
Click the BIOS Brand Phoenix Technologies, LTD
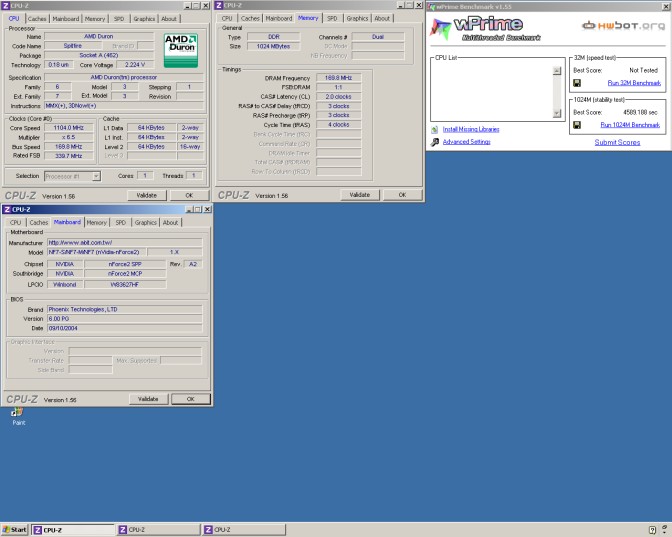pyautogui.click(x=124, y=309)
